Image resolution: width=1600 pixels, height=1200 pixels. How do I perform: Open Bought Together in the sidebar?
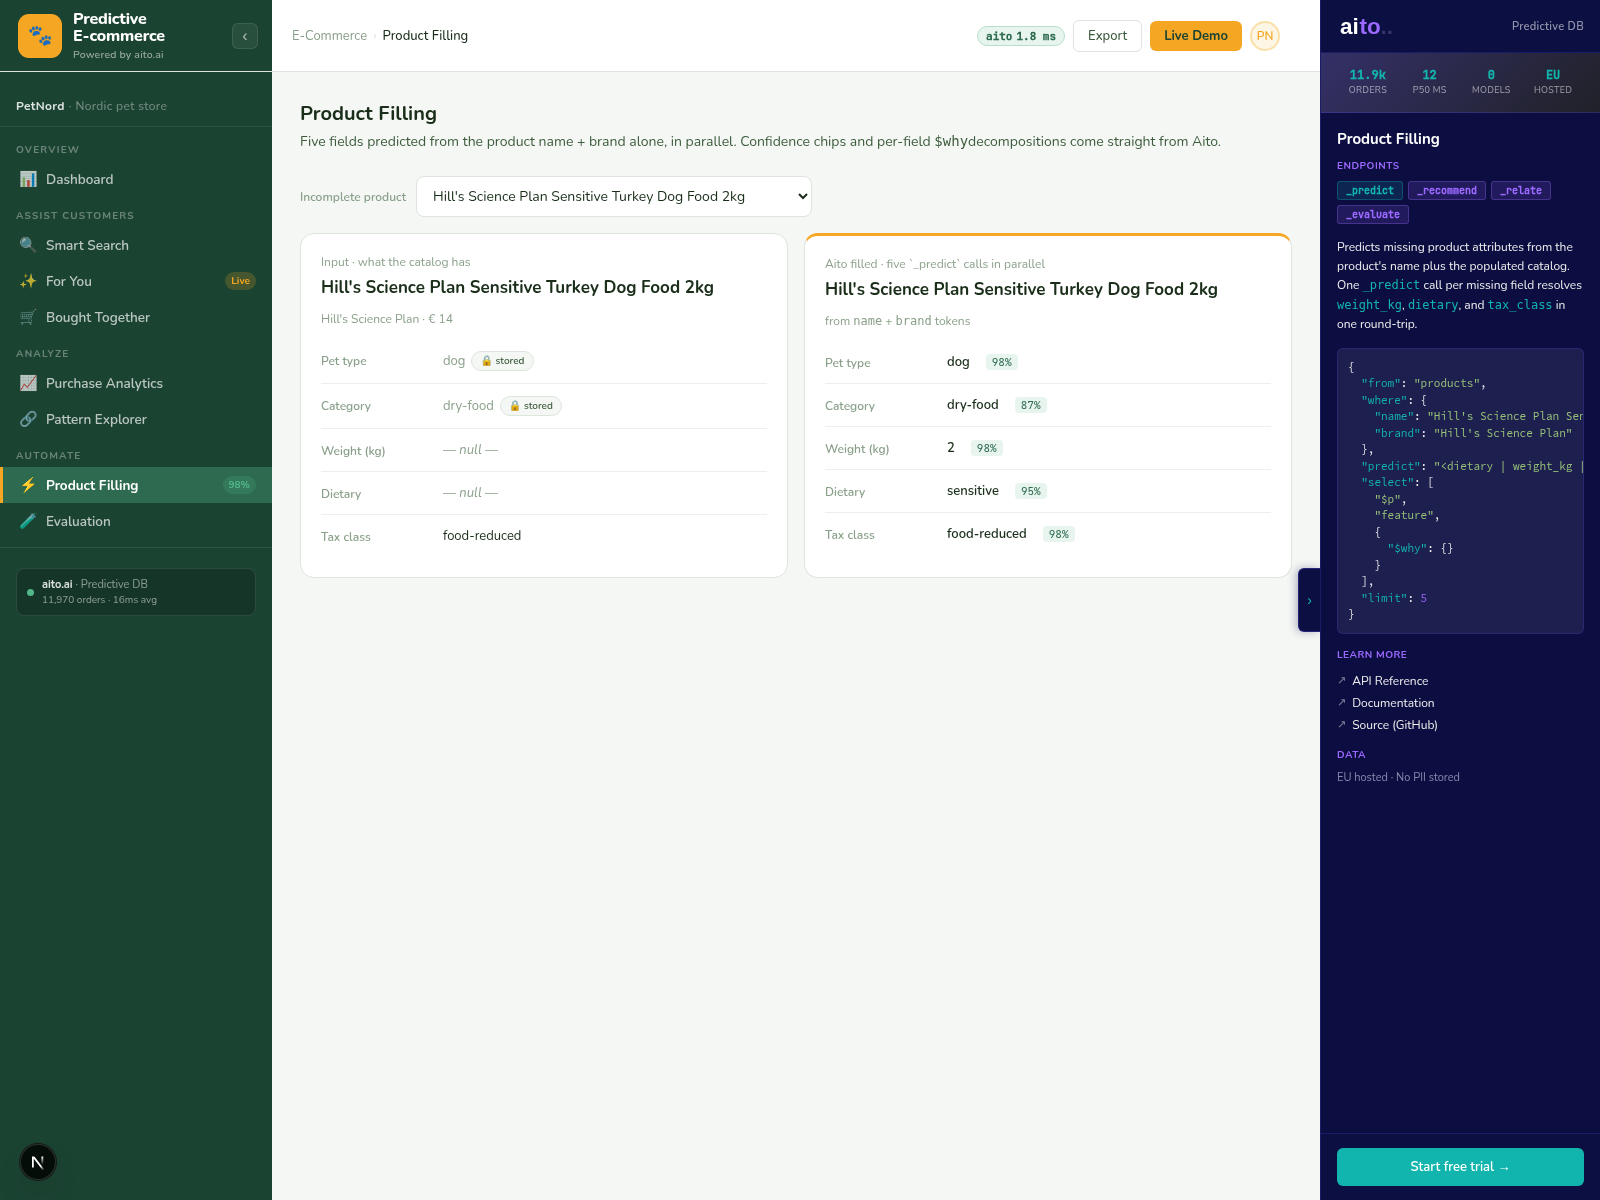(x=136, y=317)
